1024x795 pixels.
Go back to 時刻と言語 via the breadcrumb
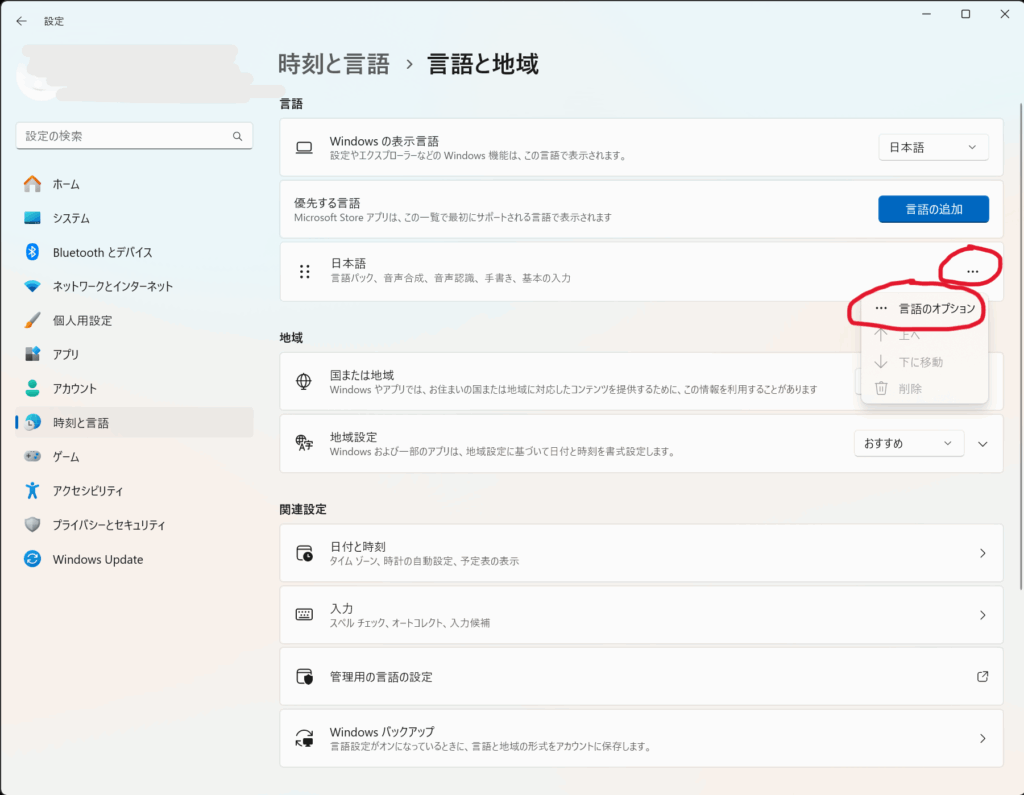click(x=334, y=64)
